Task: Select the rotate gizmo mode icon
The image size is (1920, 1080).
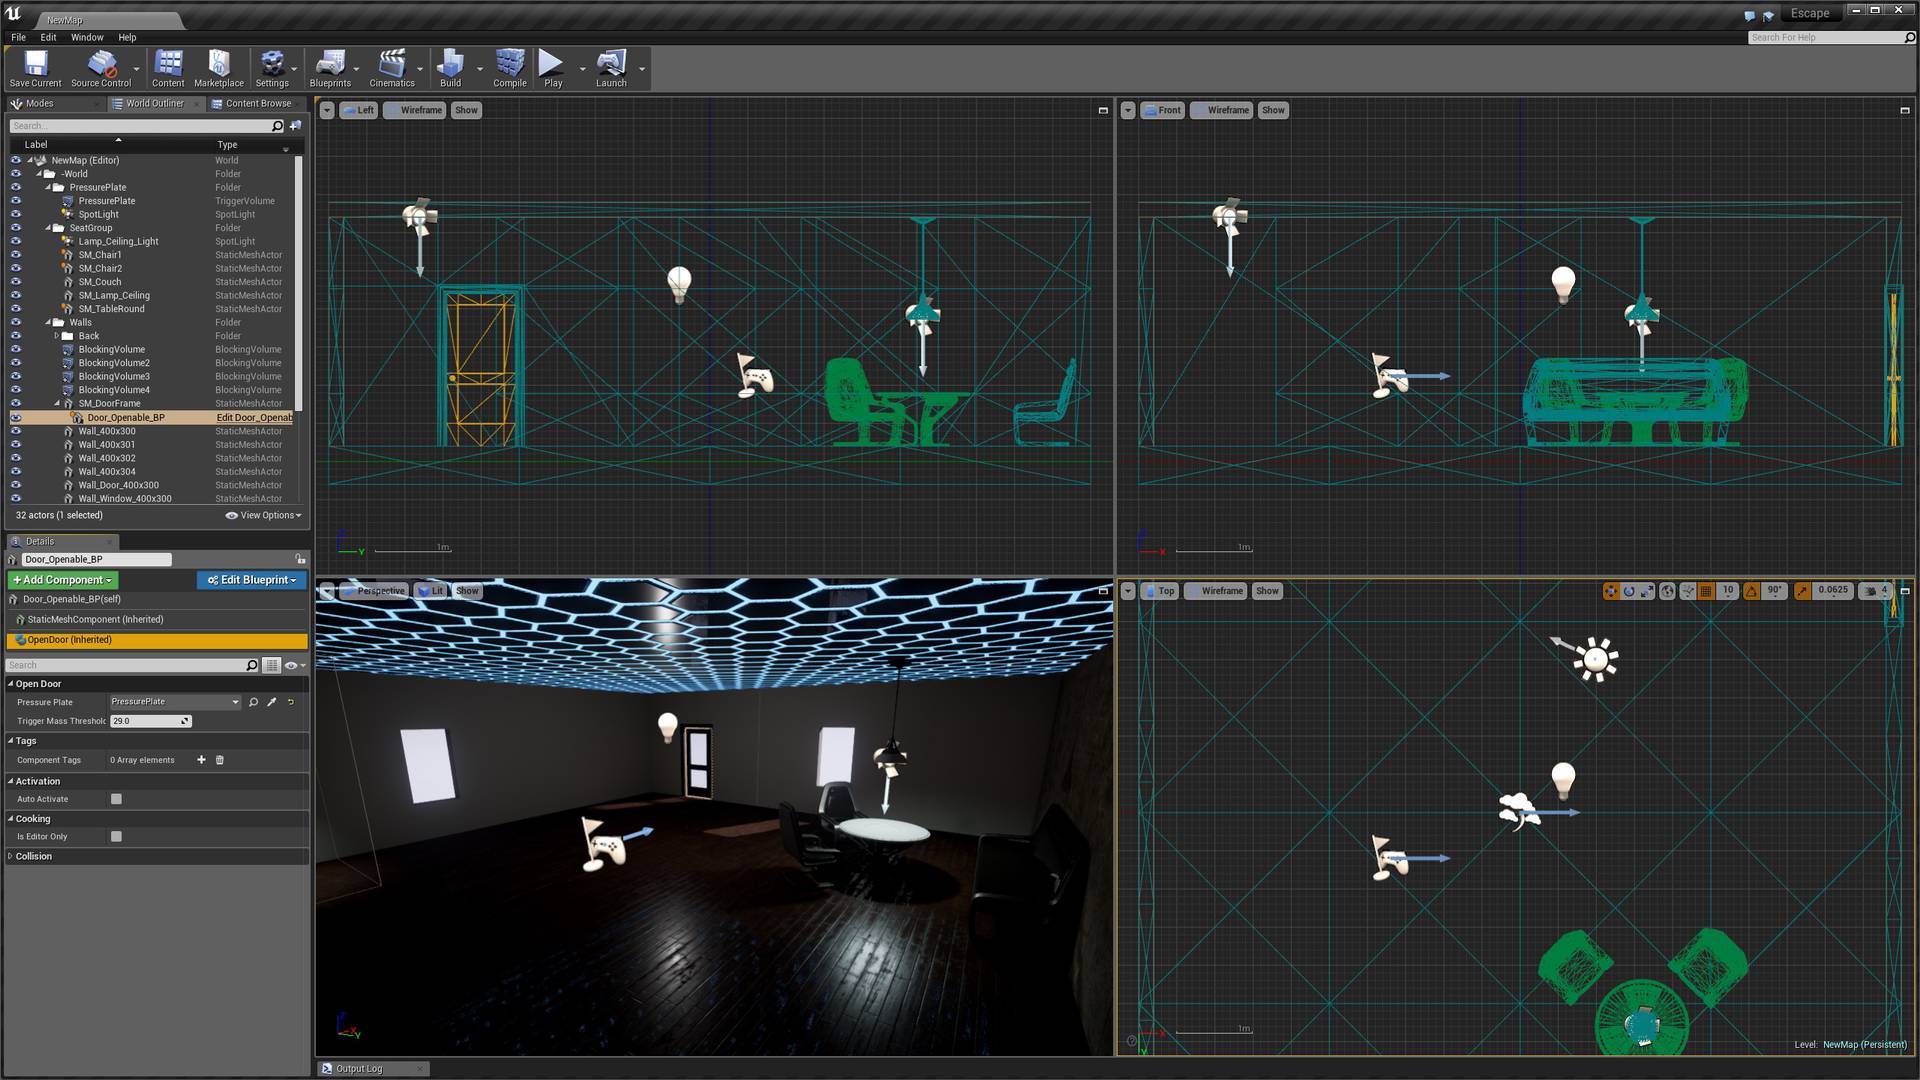Action: coord(1629,591)
